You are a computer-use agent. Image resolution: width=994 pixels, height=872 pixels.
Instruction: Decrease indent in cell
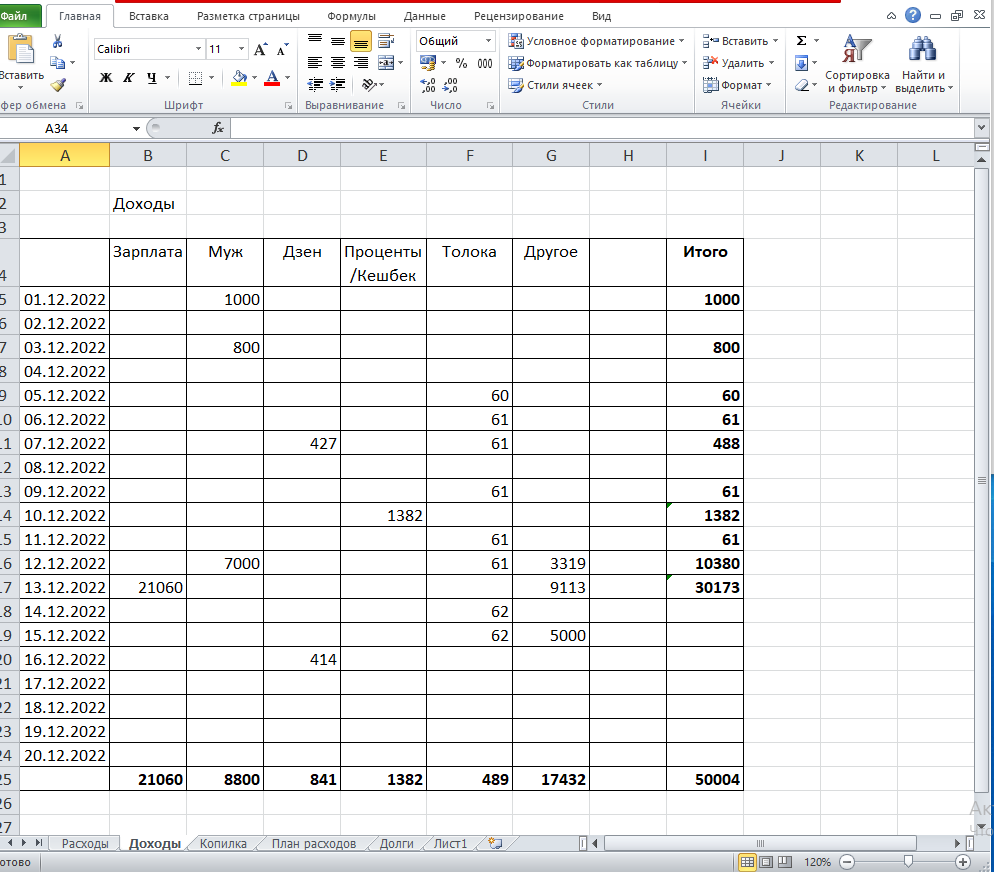[315, 84]
